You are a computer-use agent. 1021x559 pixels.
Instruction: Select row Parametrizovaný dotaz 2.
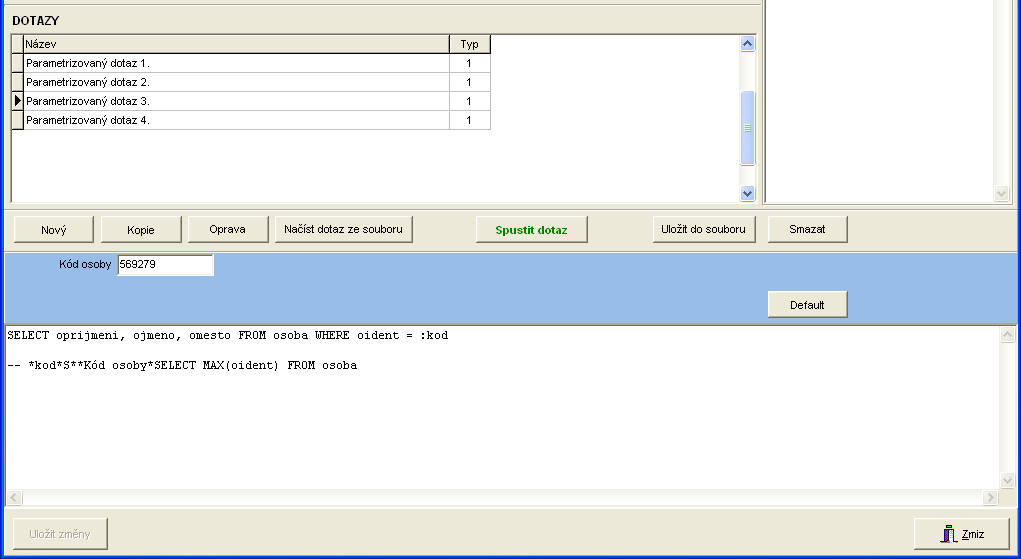coord(236,82)
